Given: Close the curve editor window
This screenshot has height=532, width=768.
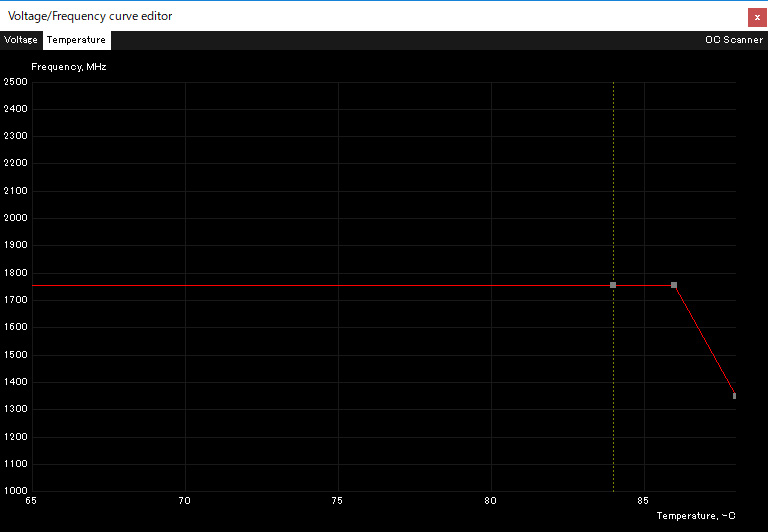Looking at the screenshot, I should coord(757,18).
